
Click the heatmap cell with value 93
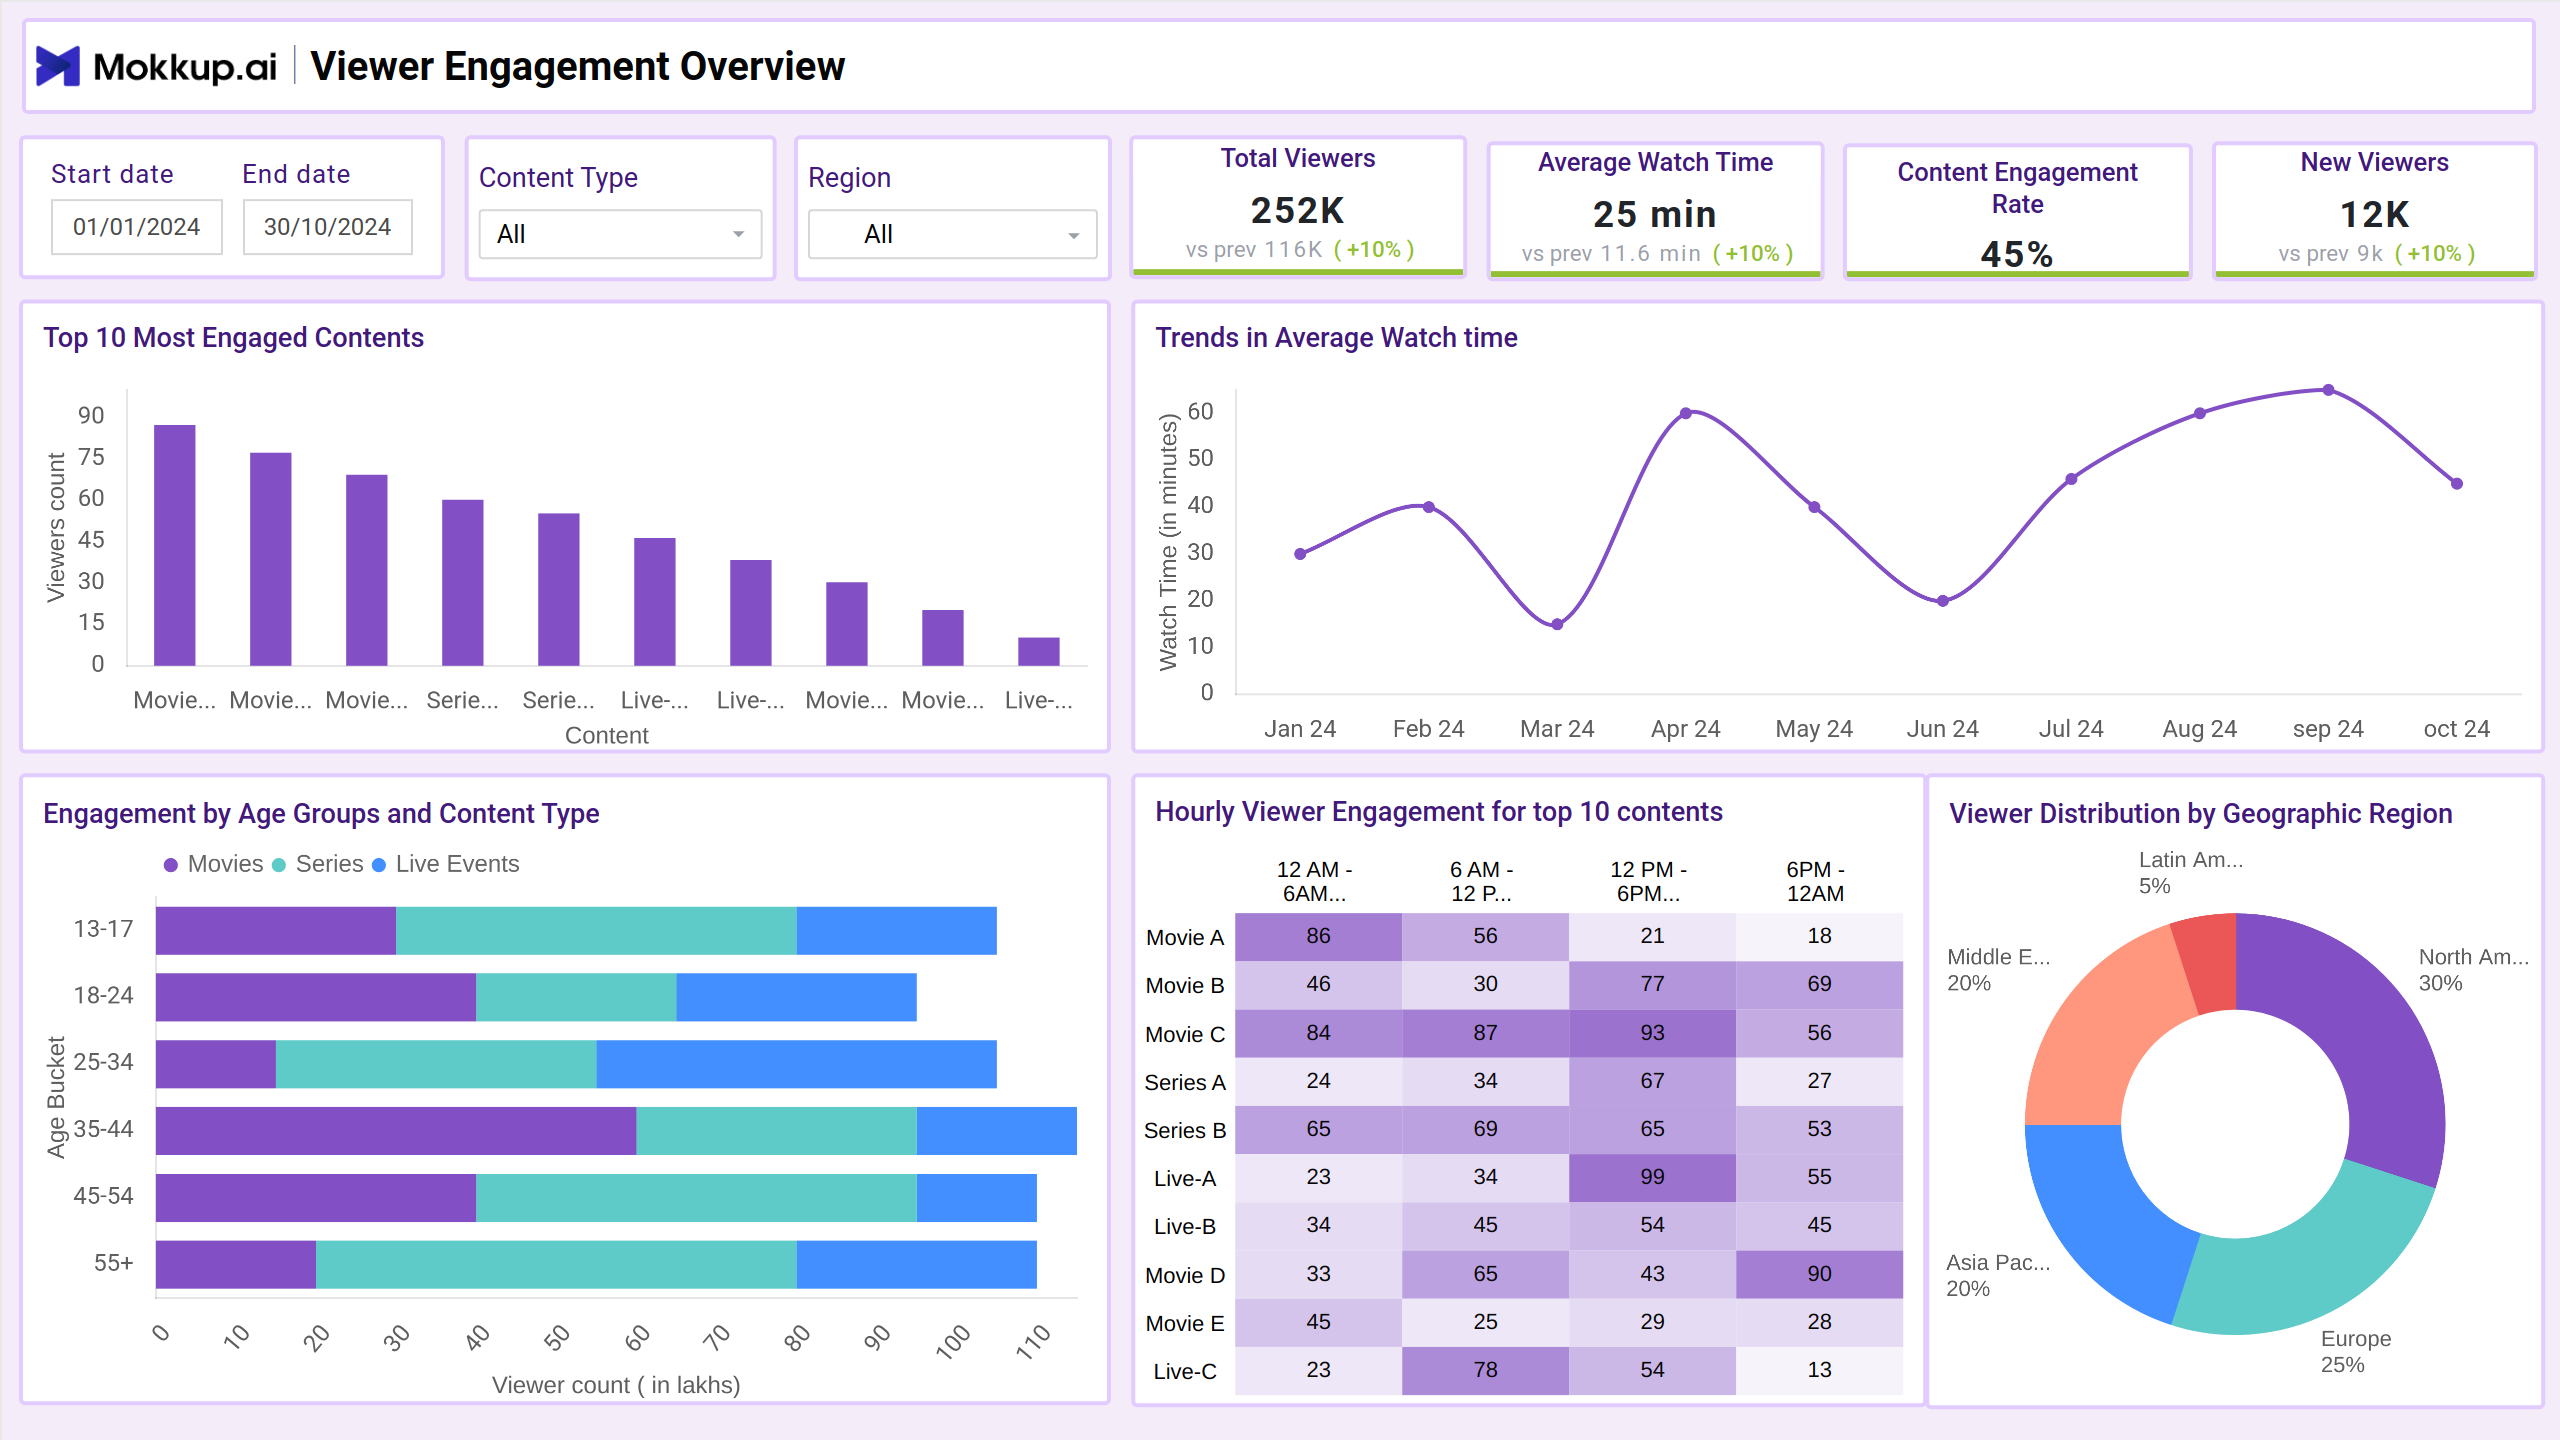pyautogui.click(x=1652, y=1033)
